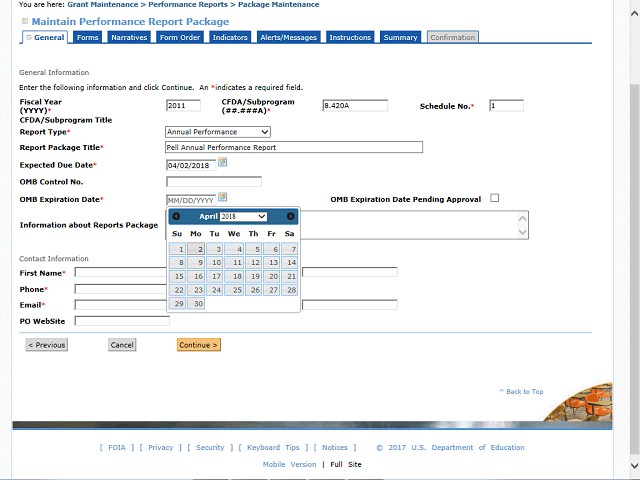
Task: Open the calendar year 2018 dropdown
Action: 243,216
